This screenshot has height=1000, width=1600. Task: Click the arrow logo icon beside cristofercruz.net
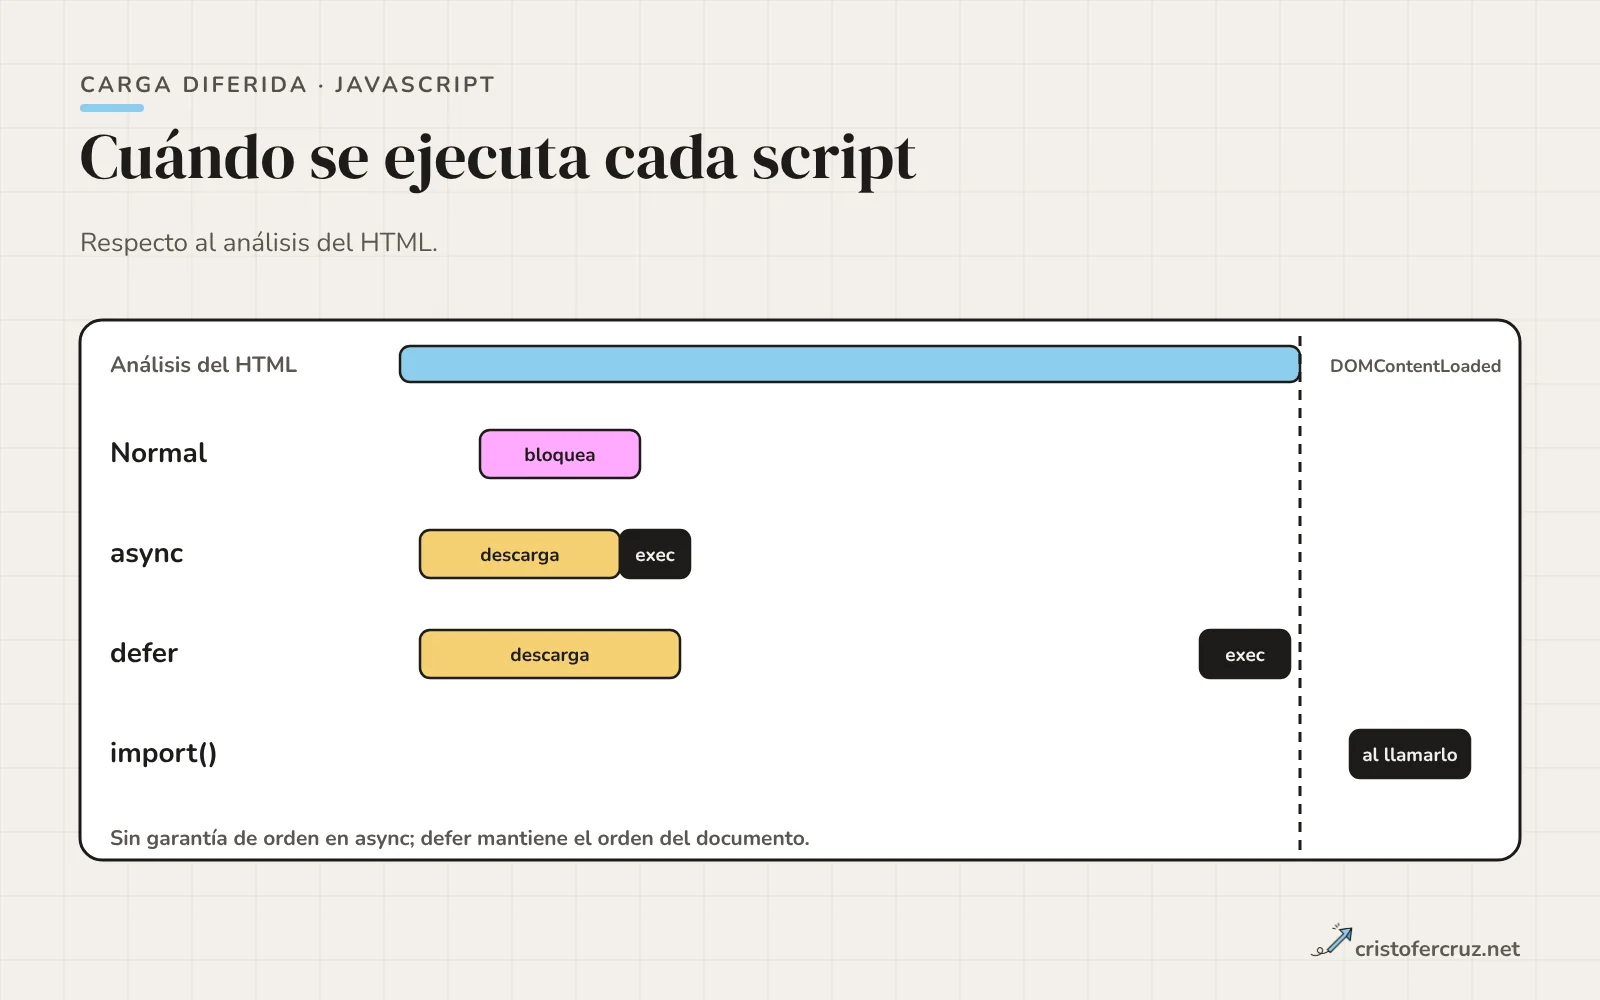pos(1332,941)
